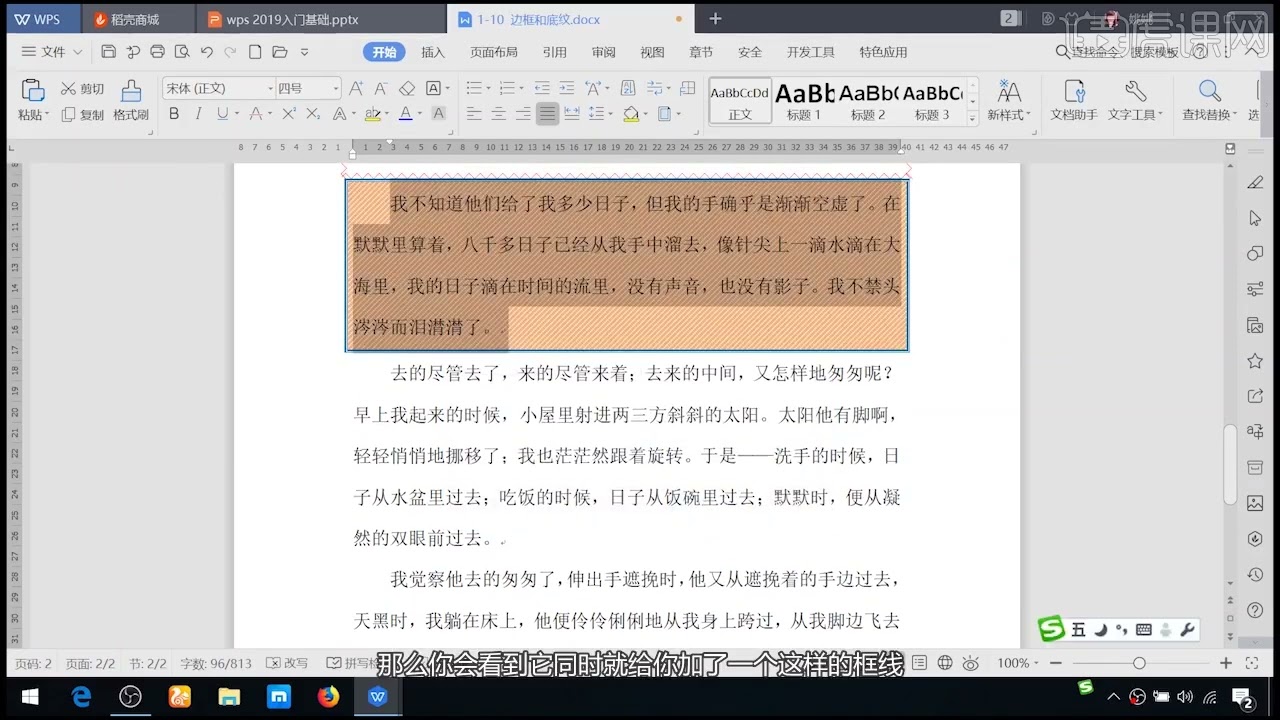Open Firefox from Windows taskbar
The height and width of the screenshot is (720, 1280).
coord(328,697)
